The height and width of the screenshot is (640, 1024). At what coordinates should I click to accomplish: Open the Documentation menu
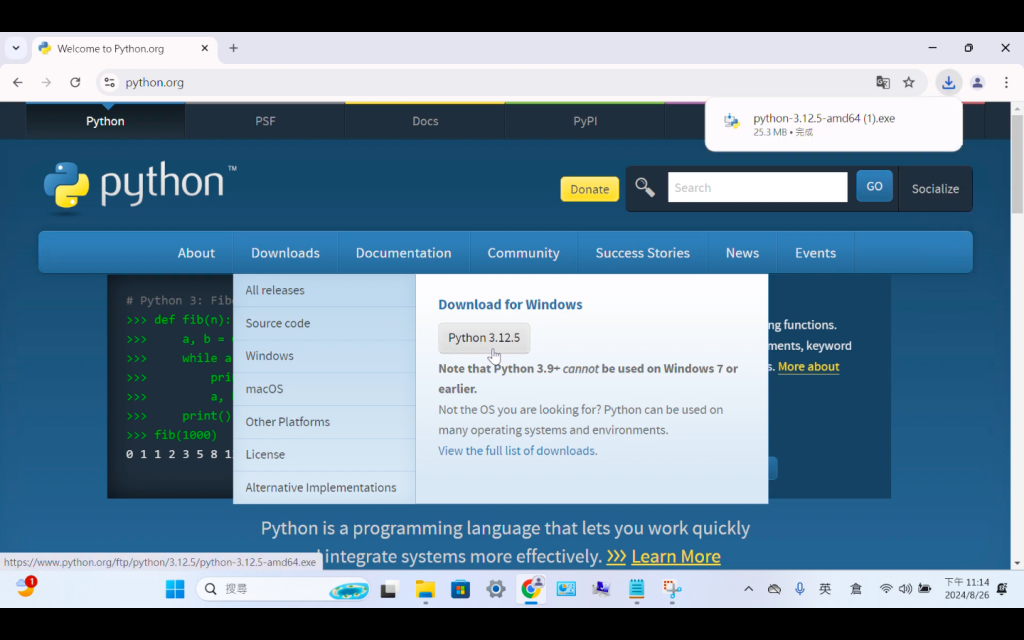[x=404, y=253]
